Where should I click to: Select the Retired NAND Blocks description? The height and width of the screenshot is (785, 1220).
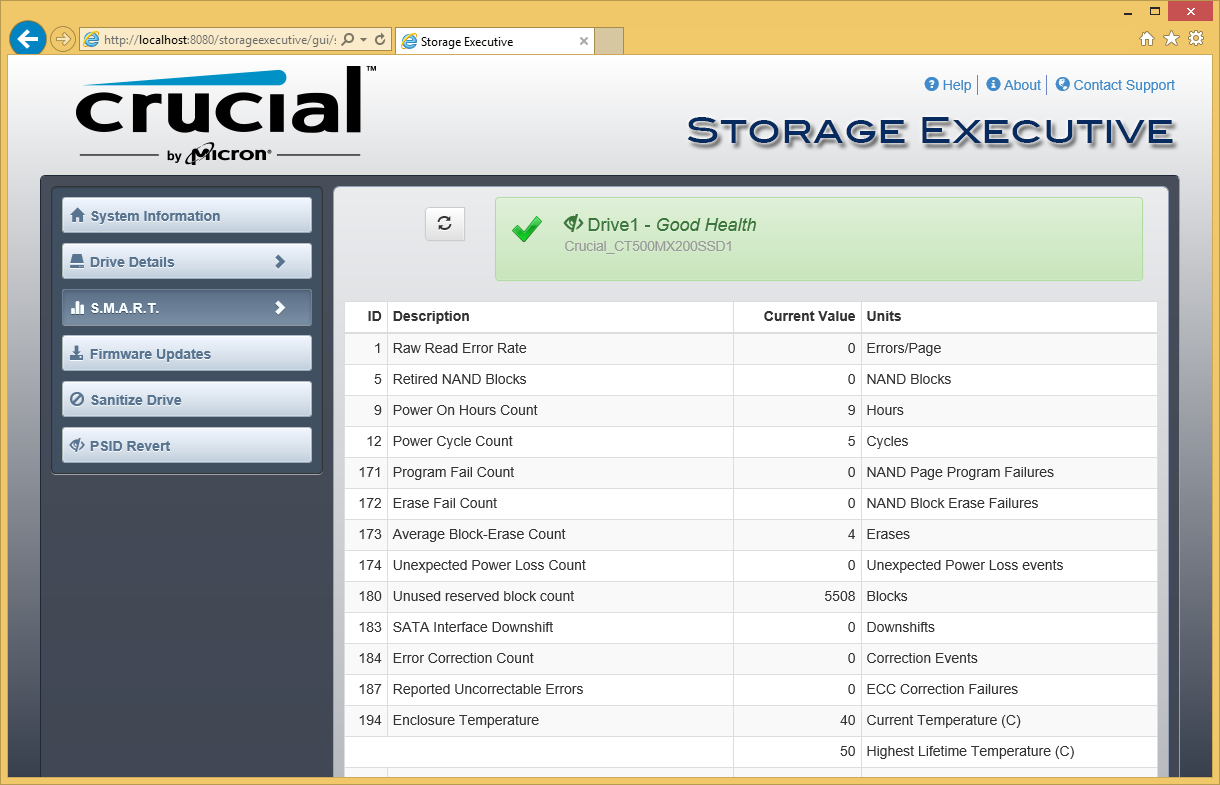(460, 379)
